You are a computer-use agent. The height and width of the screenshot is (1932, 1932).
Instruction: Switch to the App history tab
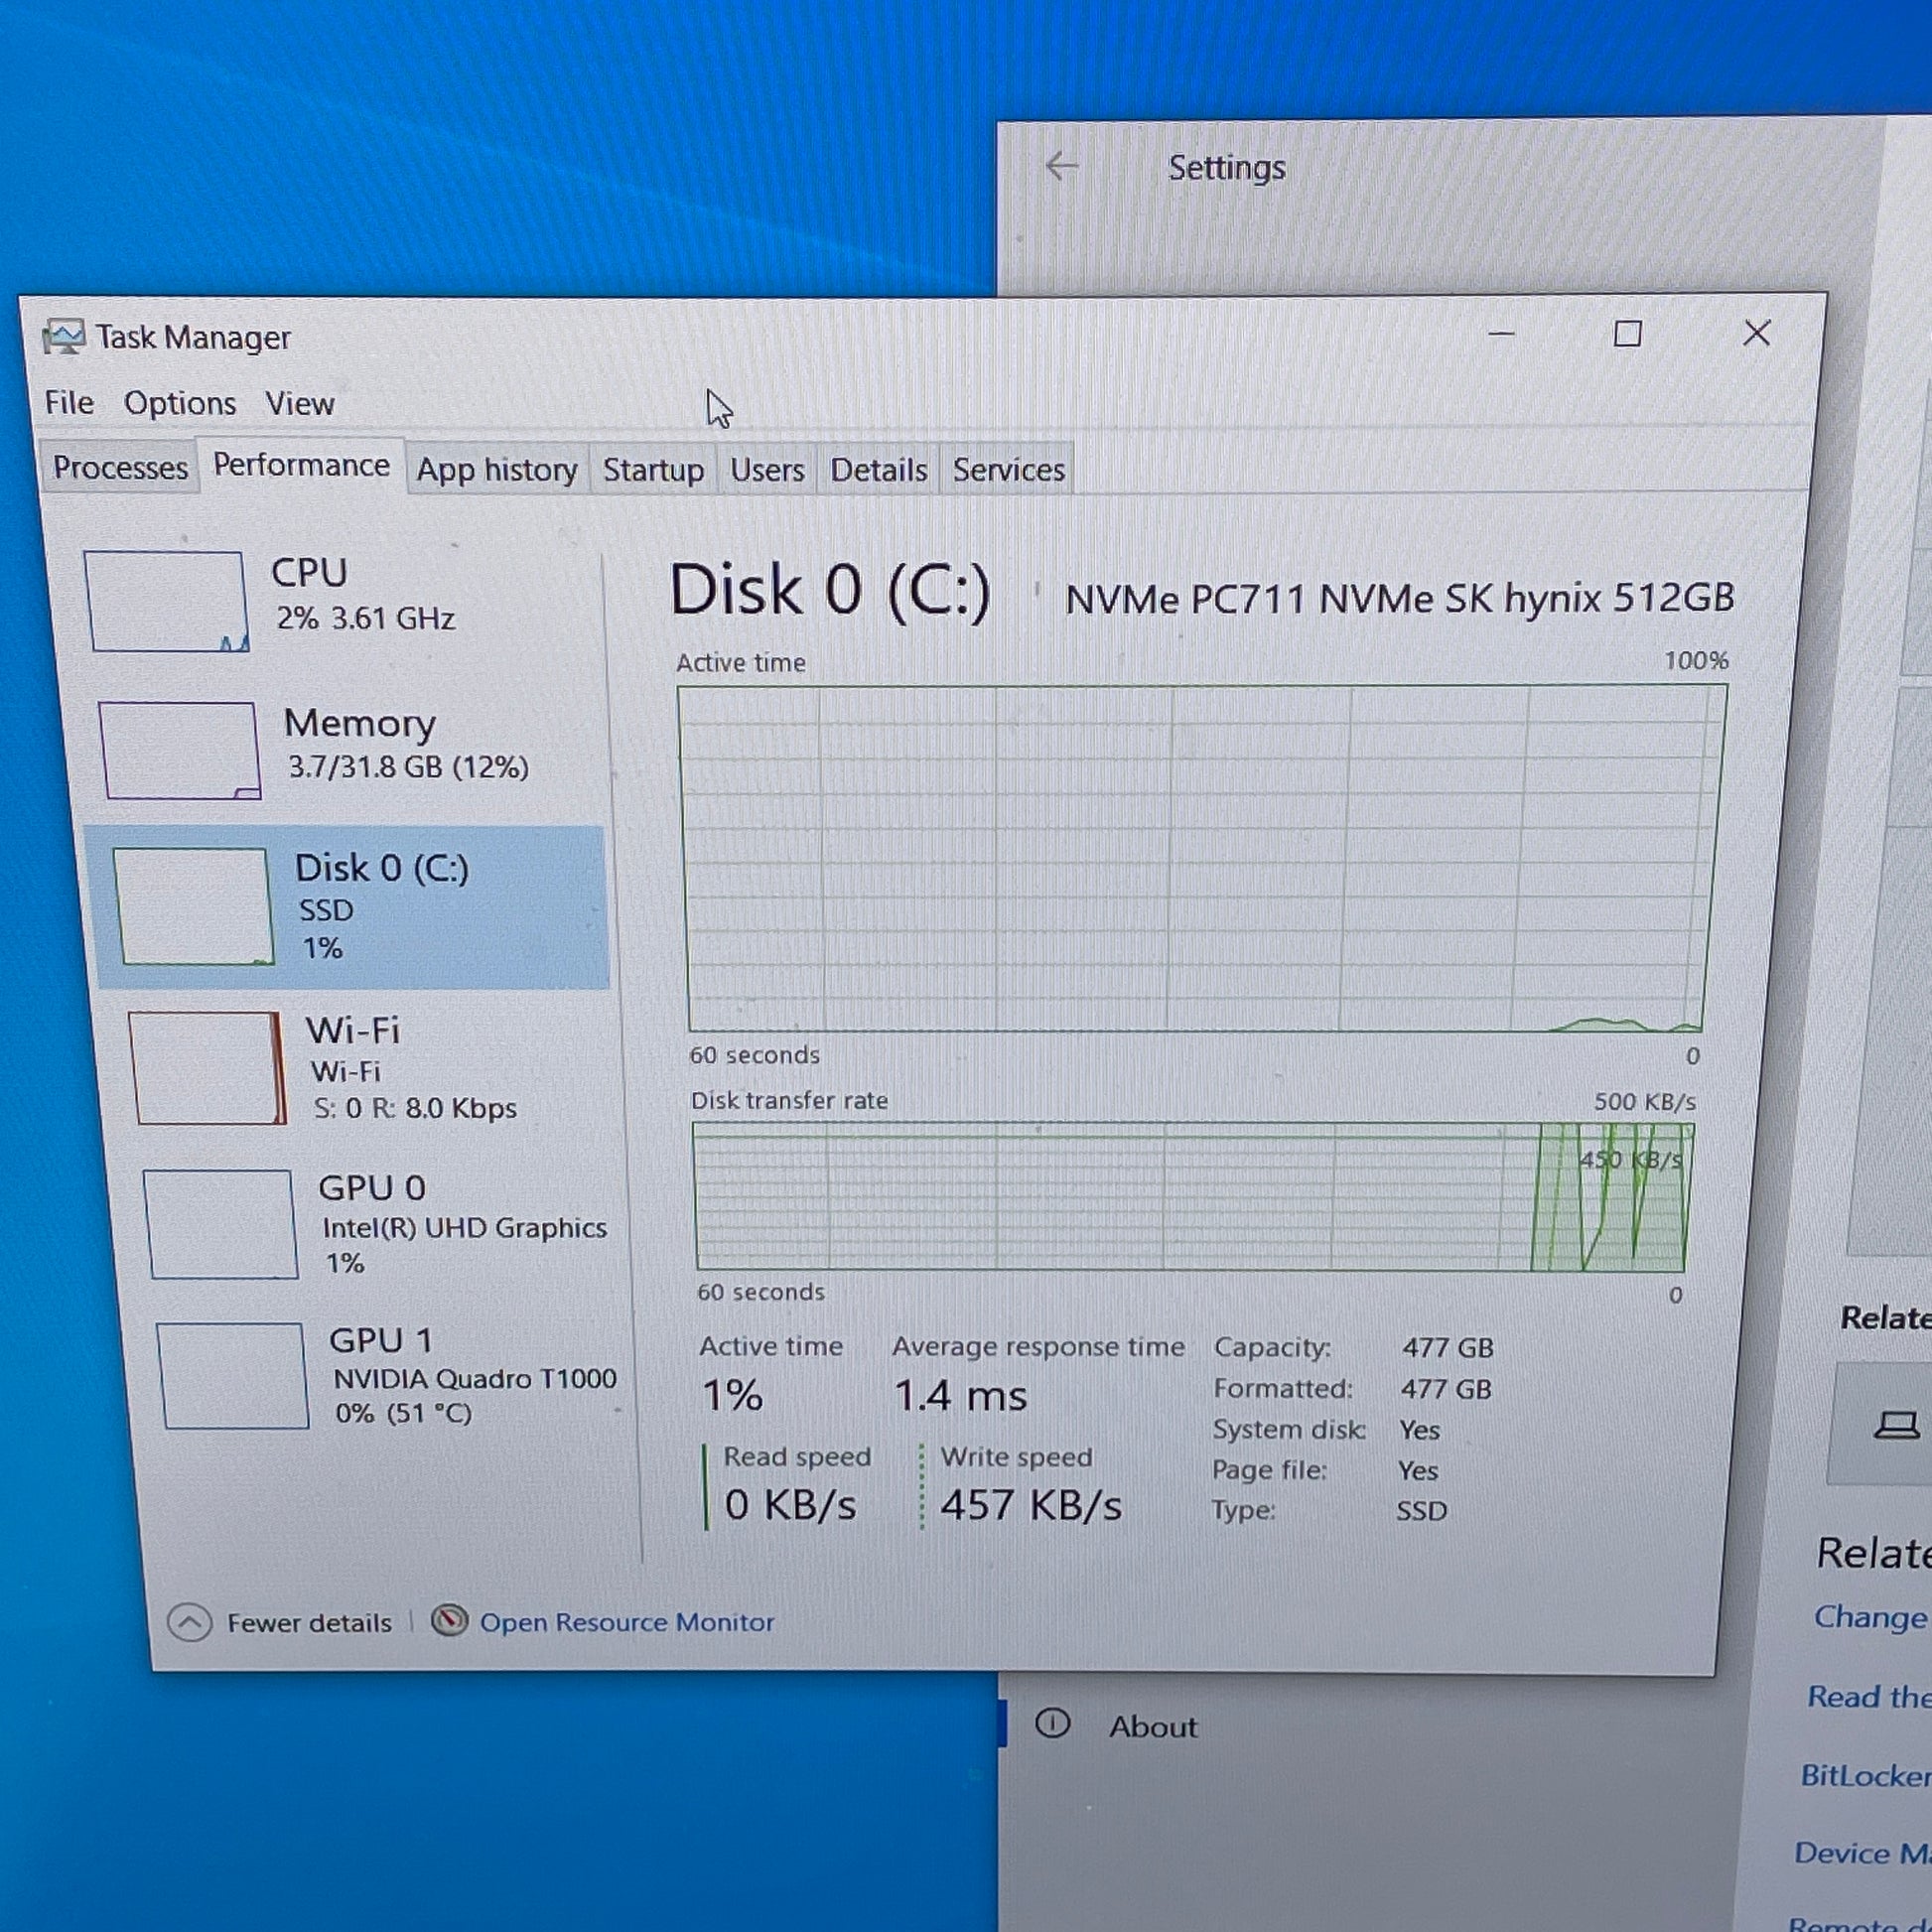[x=497, y=469]
